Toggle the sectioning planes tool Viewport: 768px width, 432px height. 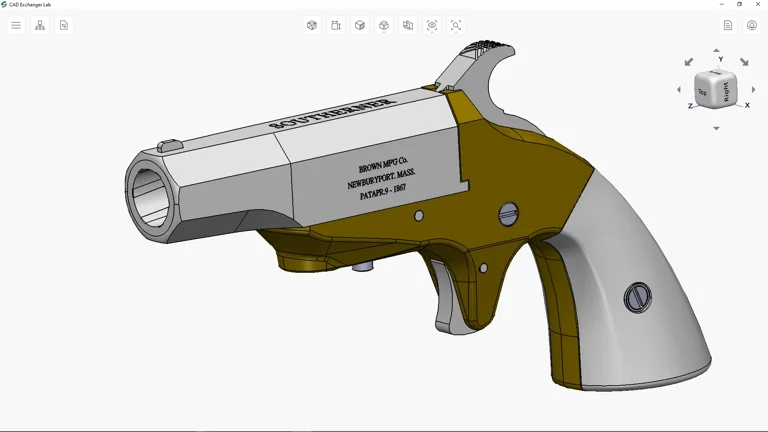(408, 25)
